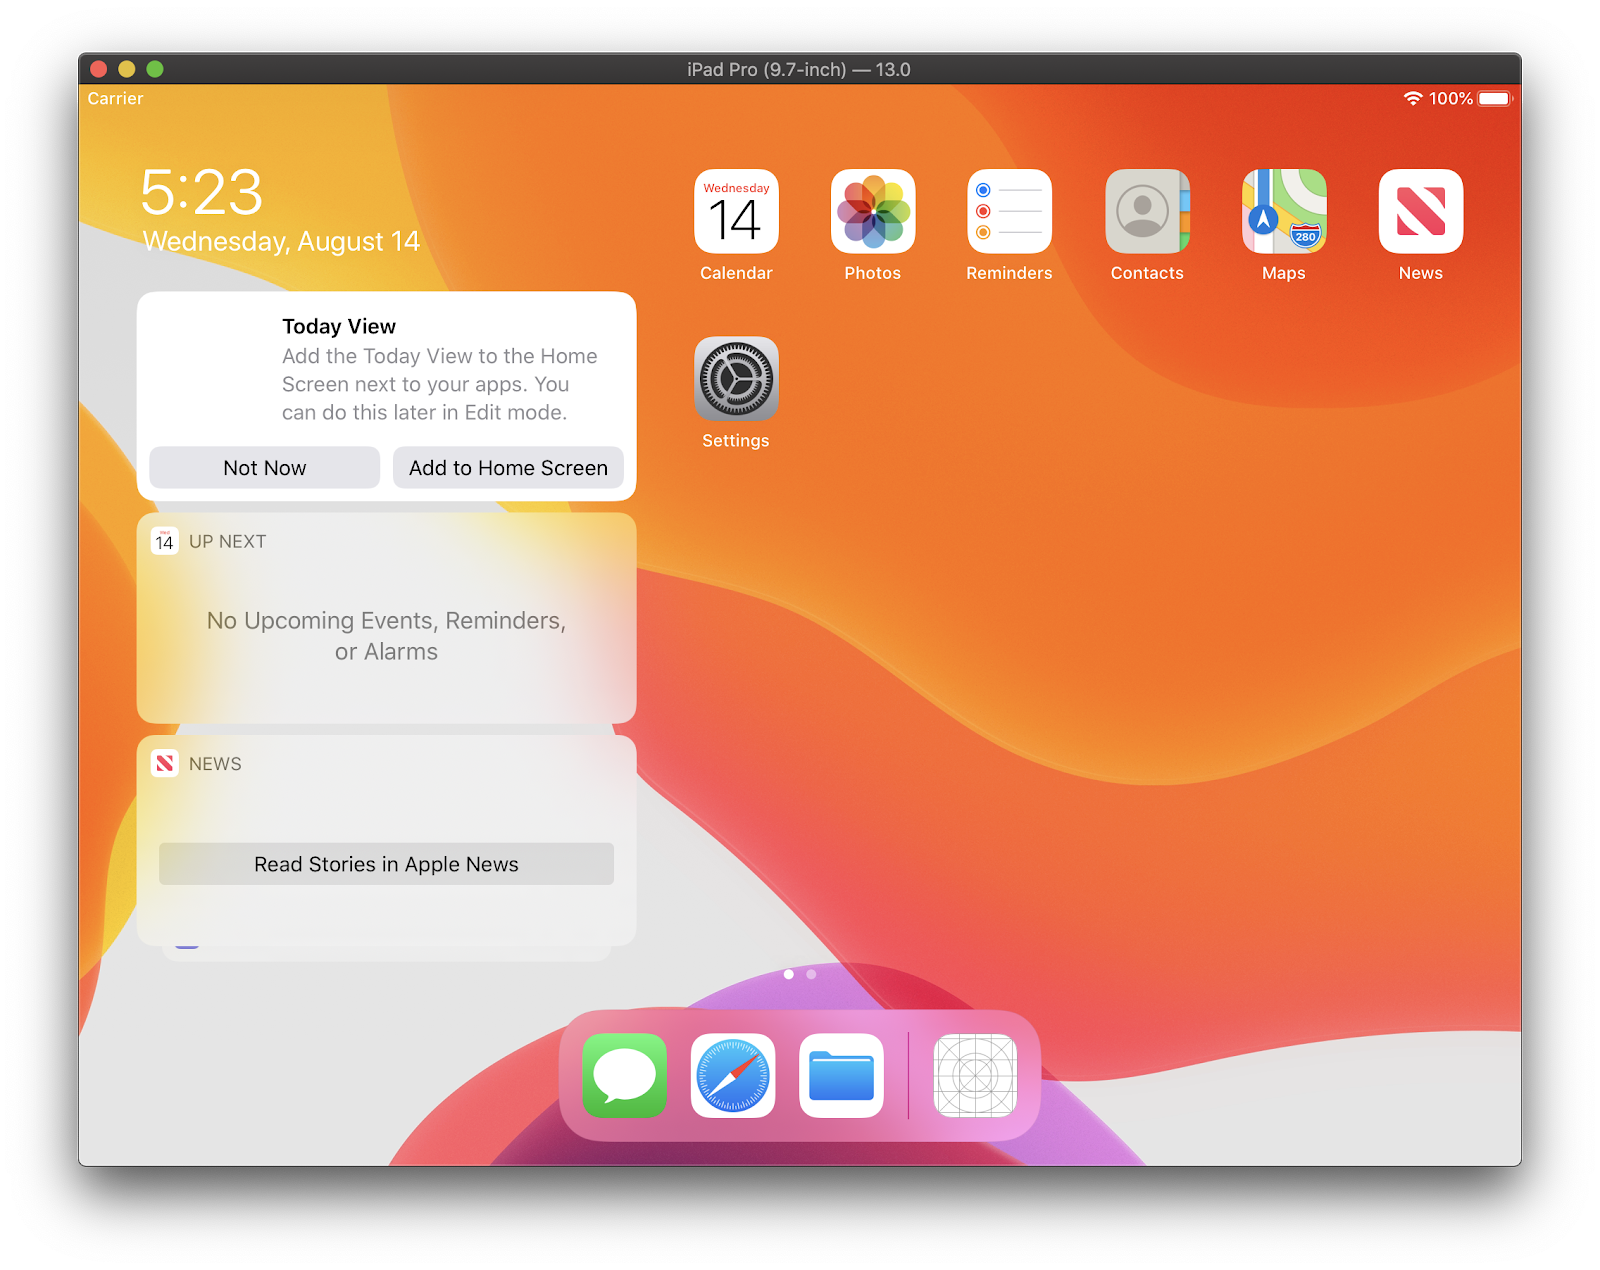The height and width of the screenshot is (1270, 1600).
Task: Click Read Stories in Apple News
Action: [386, 864]
